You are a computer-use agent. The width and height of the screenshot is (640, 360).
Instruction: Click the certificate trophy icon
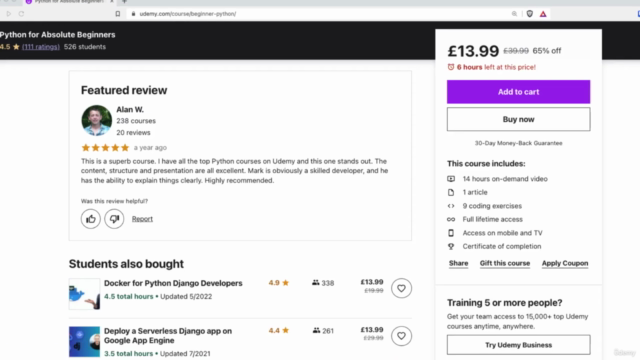point(451,246)
